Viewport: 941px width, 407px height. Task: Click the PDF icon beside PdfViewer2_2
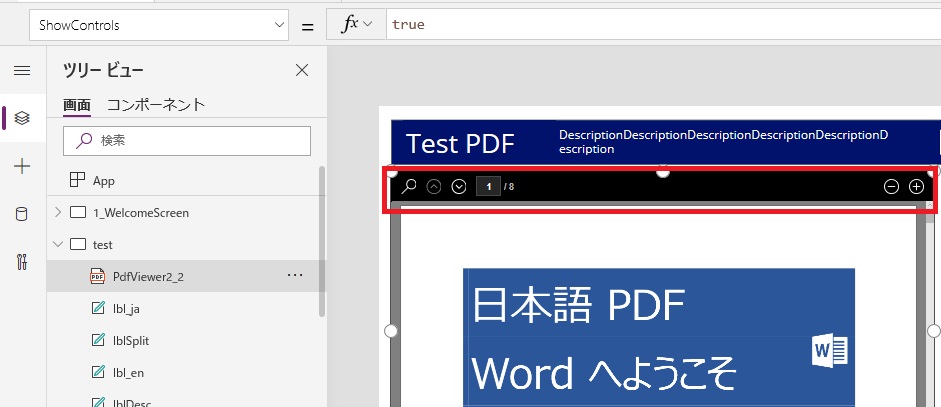coord(97,276)
